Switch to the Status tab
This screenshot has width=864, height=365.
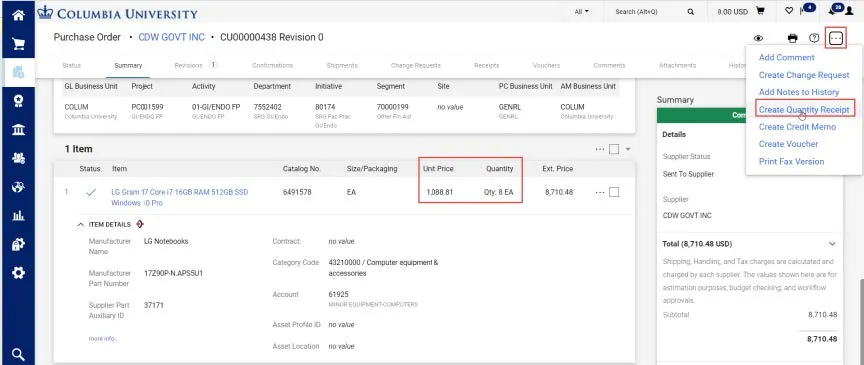[71, 65]
